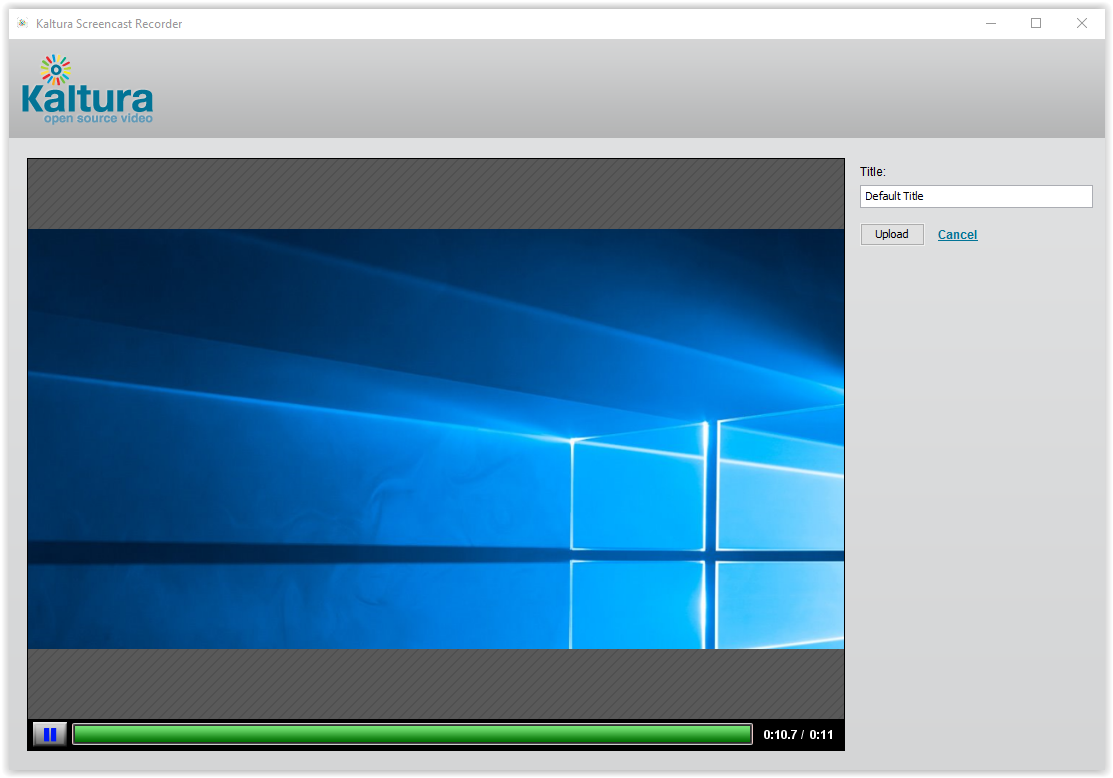
Task: Pause the recording playback
Action: tap(50, 734)
